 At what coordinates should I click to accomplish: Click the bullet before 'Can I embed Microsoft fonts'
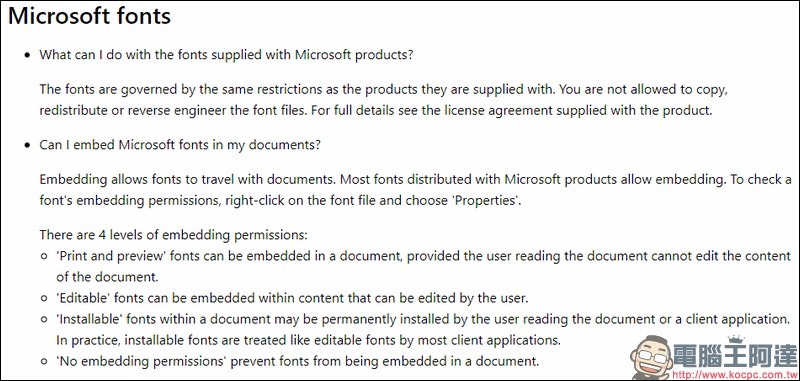point(27,145)
